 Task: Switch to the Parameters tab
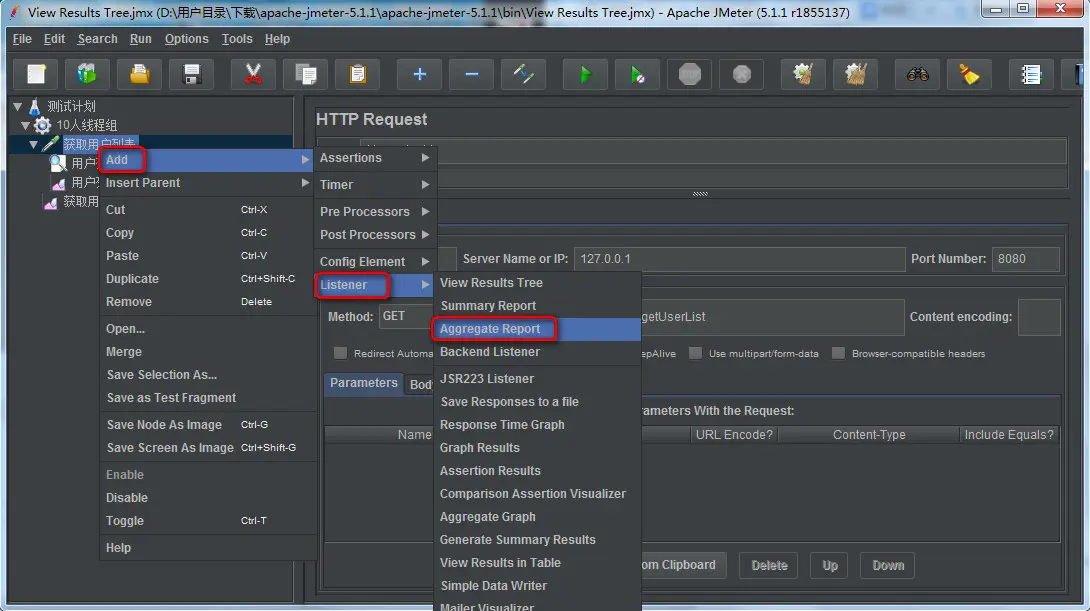(364, 383)
